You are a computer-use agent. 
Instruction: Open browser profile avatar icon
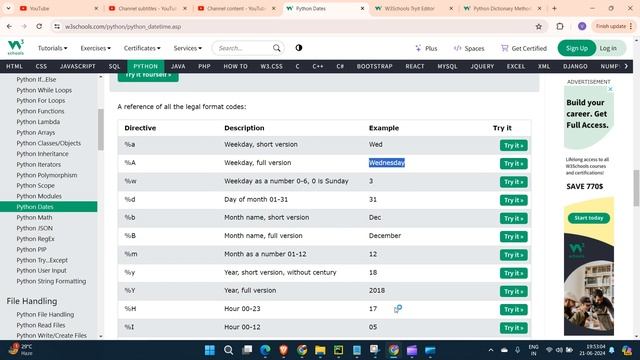click(582, 26)
